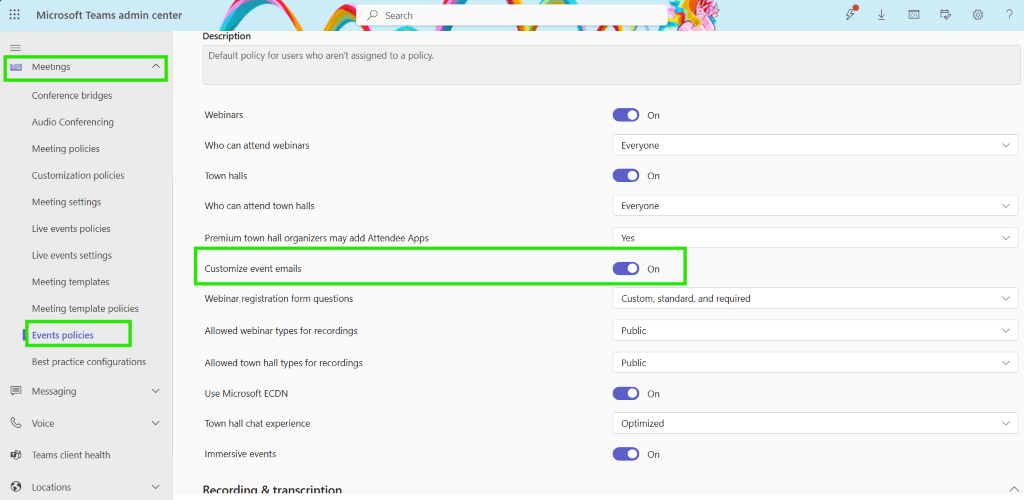Open the Cloud Shell icon in header
1024x500 pixels.
coord(914,15)
